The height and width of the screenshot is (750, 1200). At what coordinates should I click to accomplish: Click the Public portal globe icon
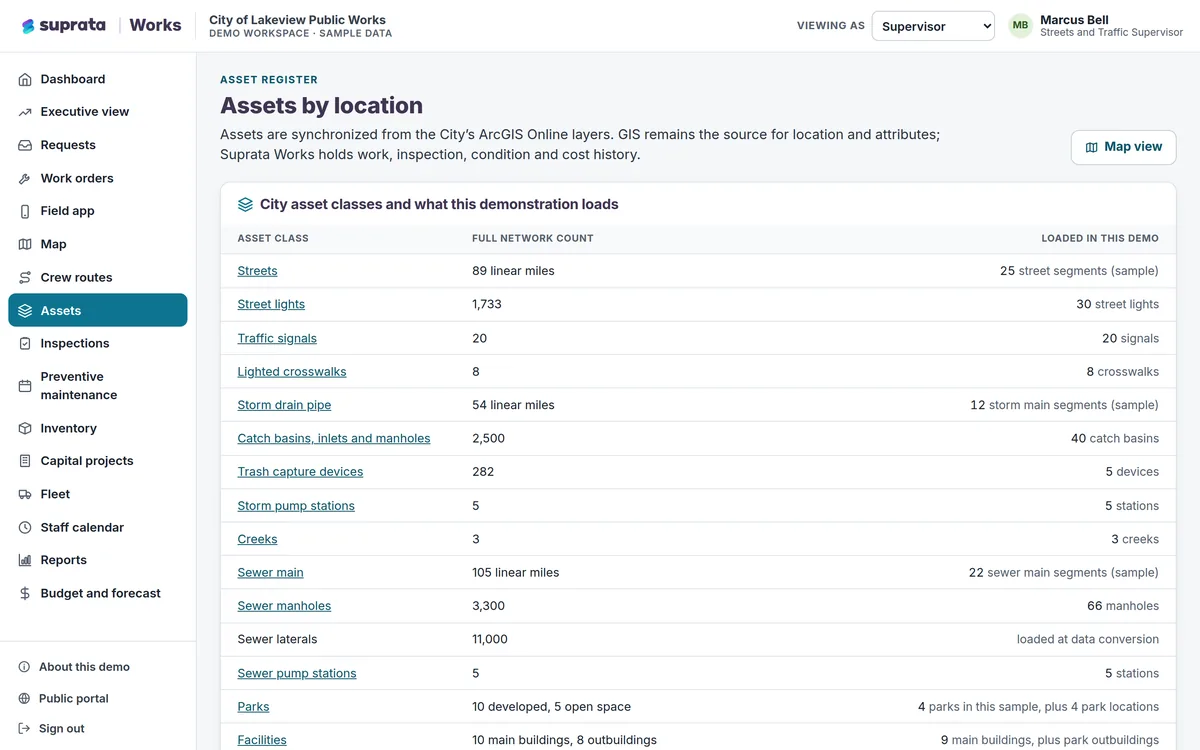click(x=25, y=699)
